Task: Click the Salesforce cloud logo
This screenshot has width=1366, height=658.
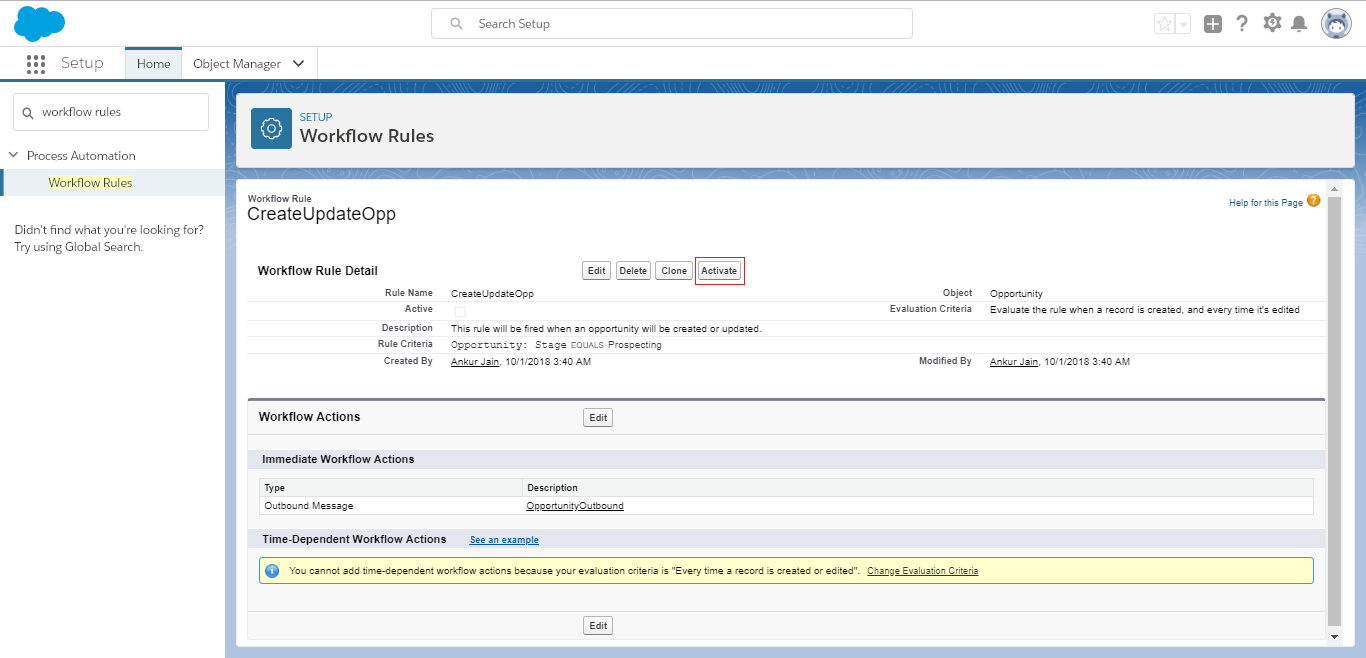Action: pos(40,22)
